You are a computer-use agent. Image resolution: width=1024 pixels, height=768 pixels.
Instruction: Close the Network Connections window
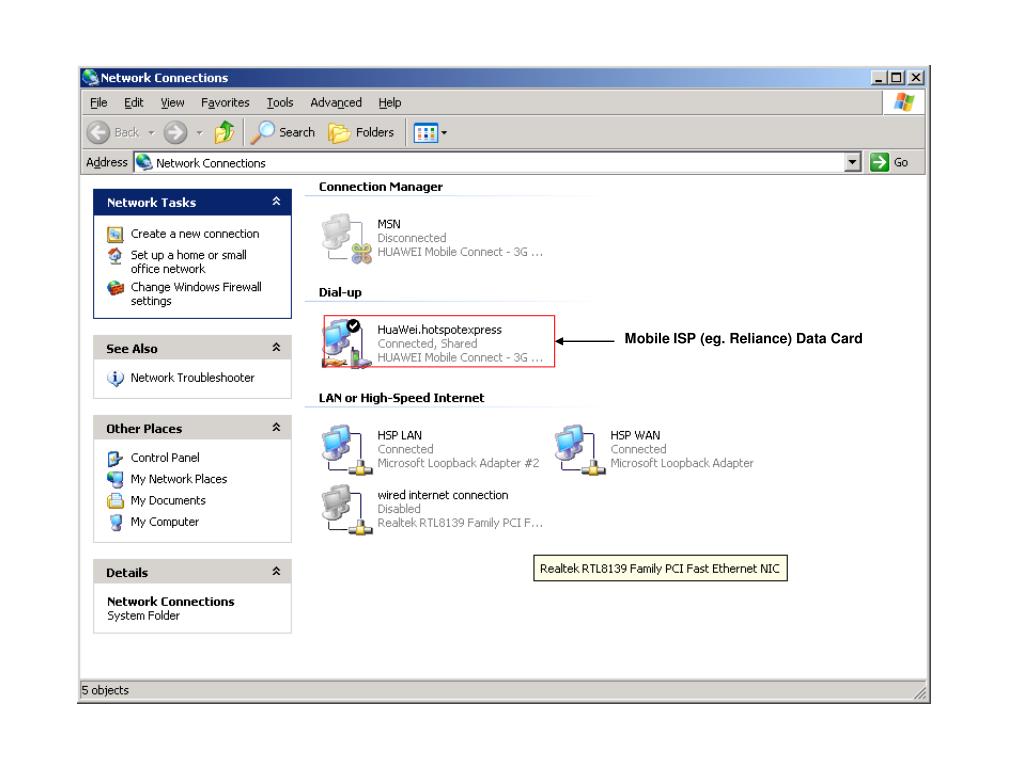916,78
